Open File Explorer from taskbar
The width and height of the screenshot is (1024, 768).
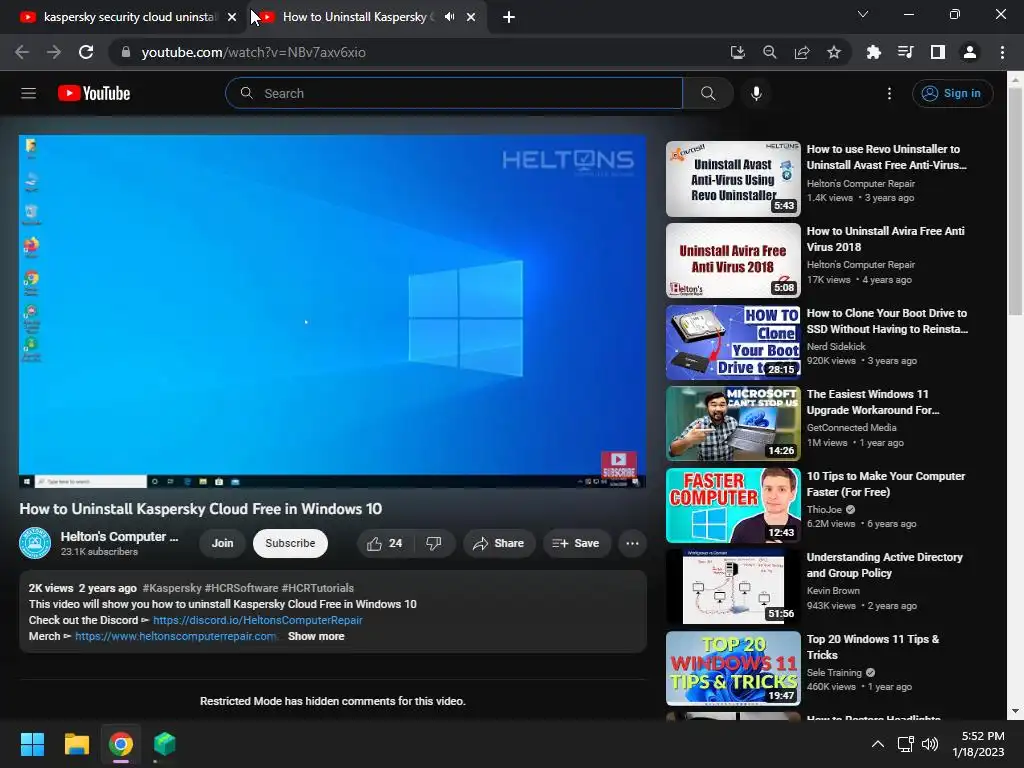click(76, 744)
